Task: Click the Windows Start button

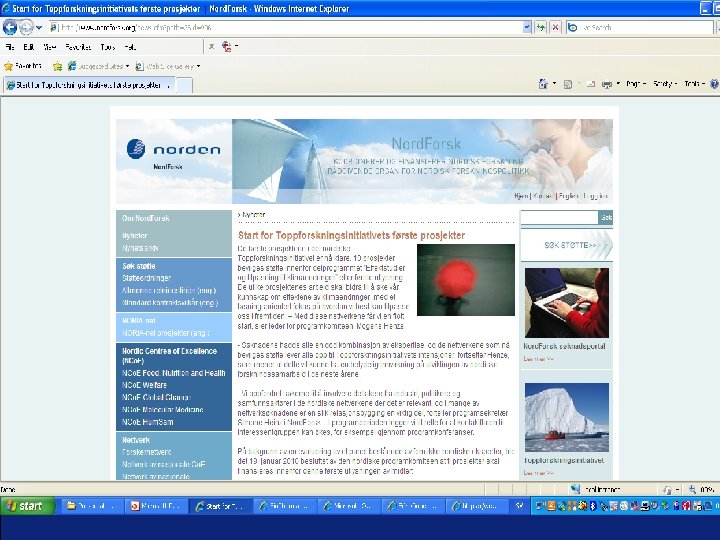Action: [28, 506]
